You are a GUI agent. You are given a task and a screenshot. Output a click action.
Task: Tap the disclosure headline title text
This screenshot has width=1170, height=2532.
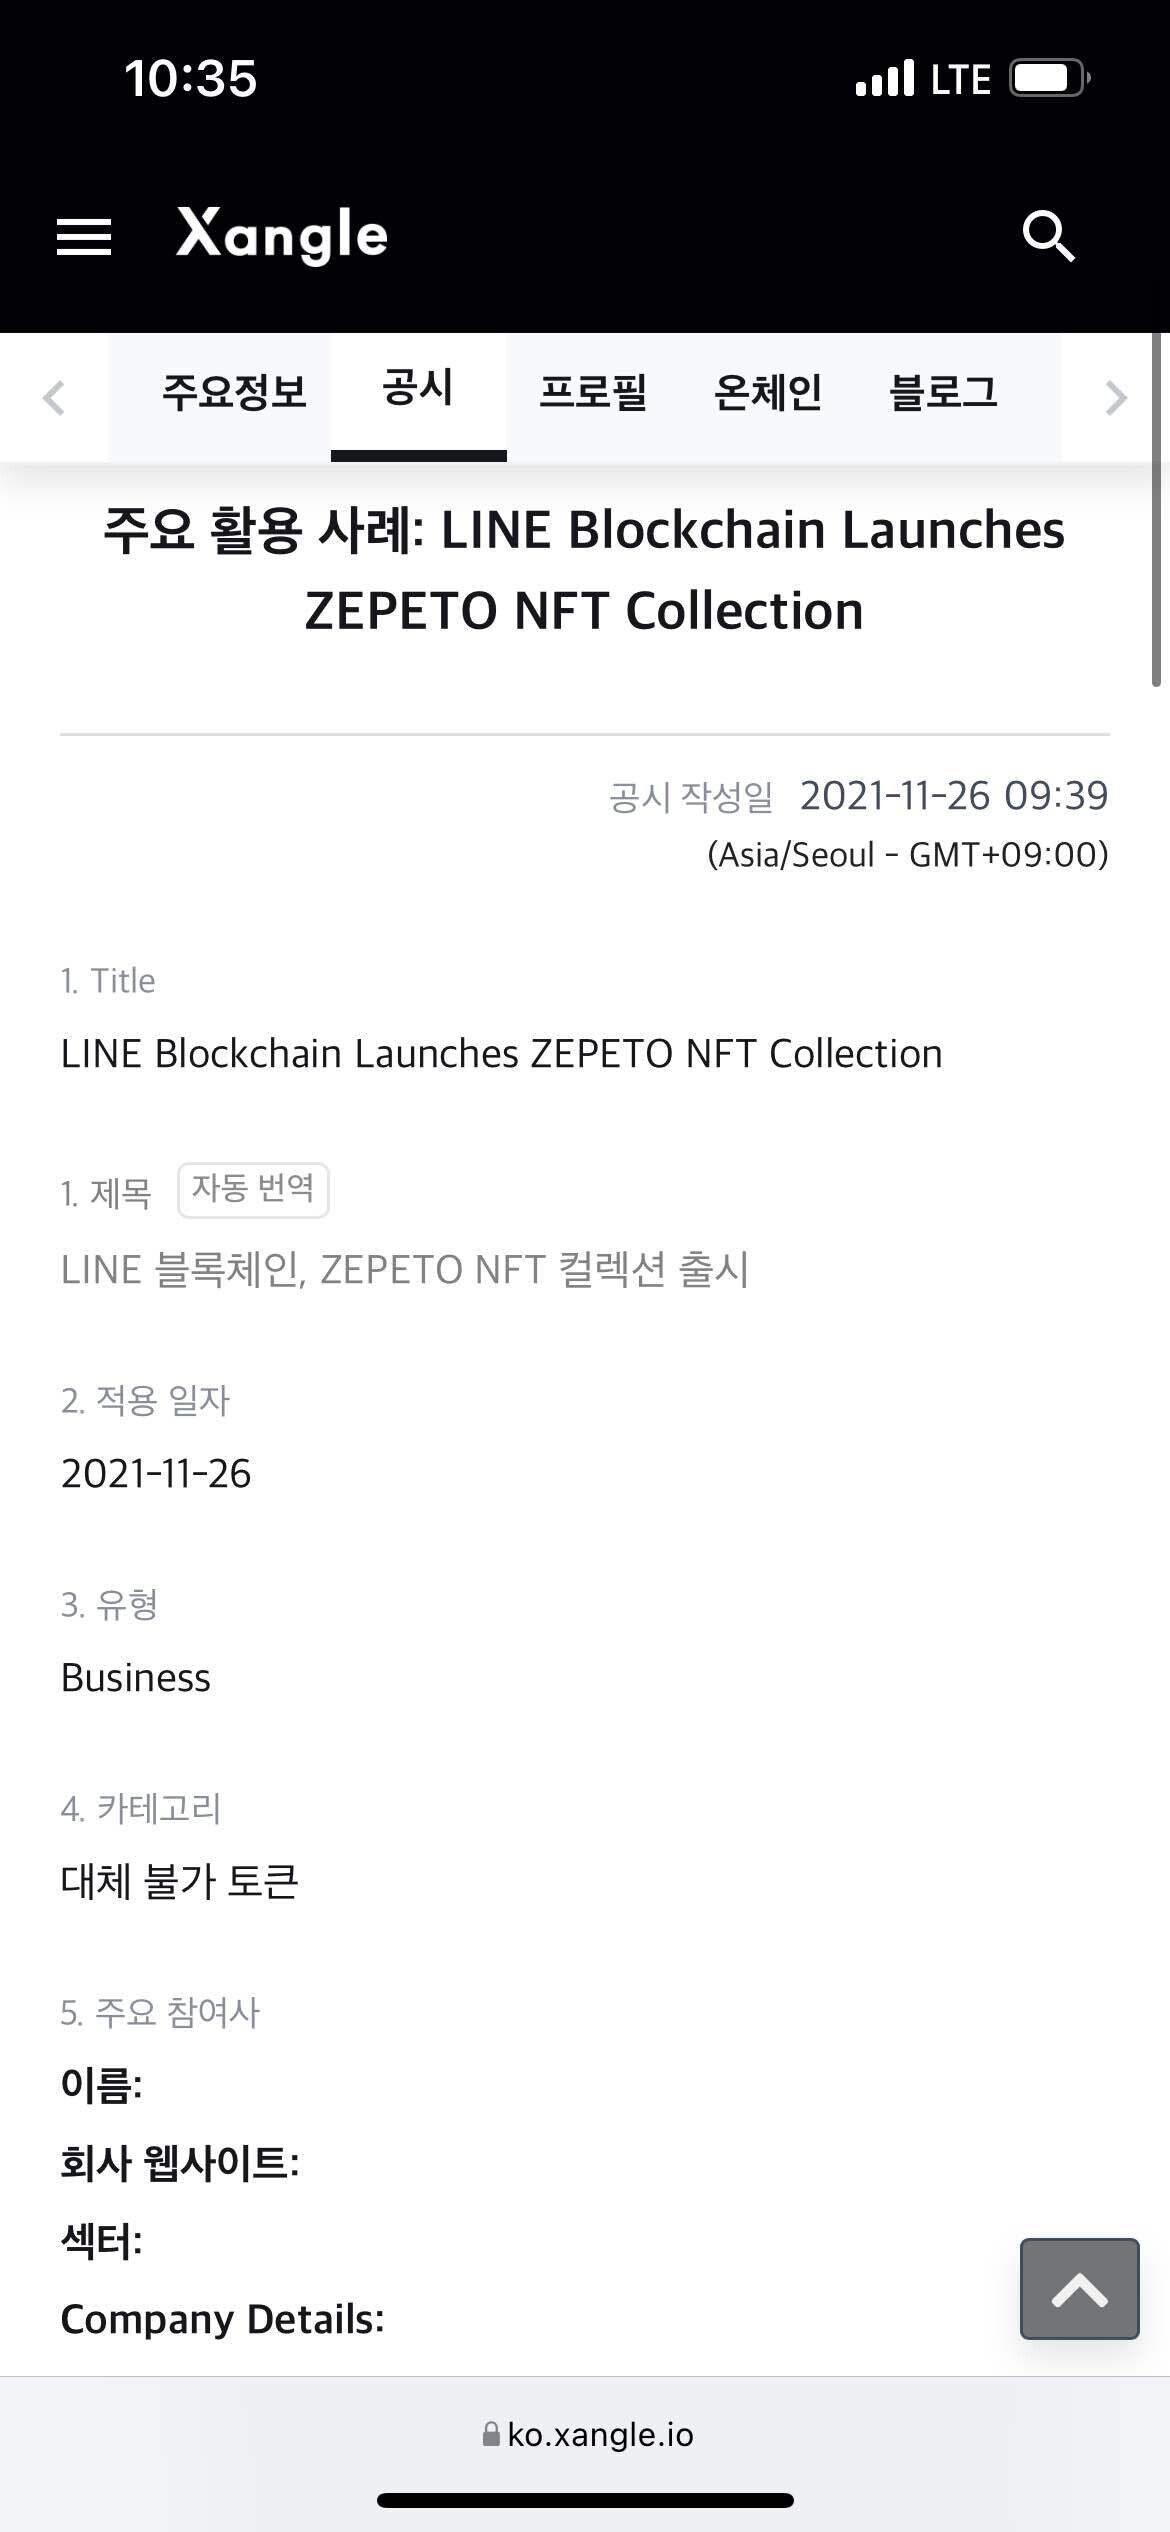585,570
